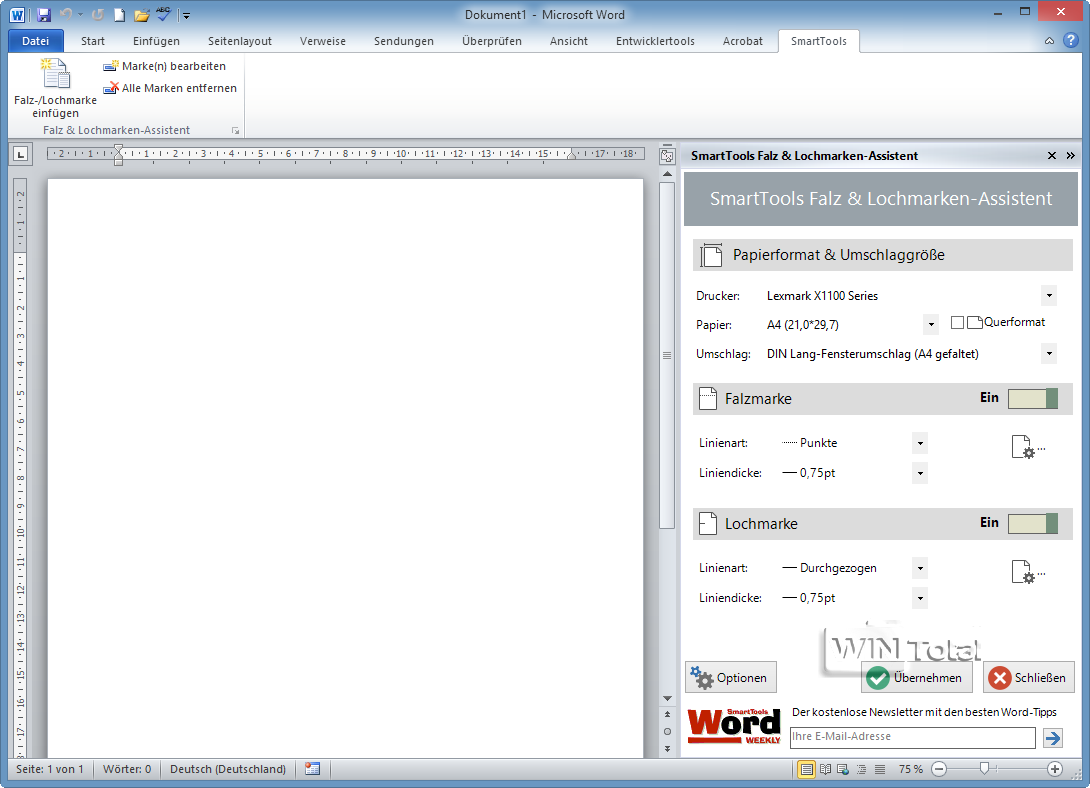Viewport: 1090px width, 788px height.
Task: Switch to the Acrobat ribbon tab
Action: (x=742, y=41)
